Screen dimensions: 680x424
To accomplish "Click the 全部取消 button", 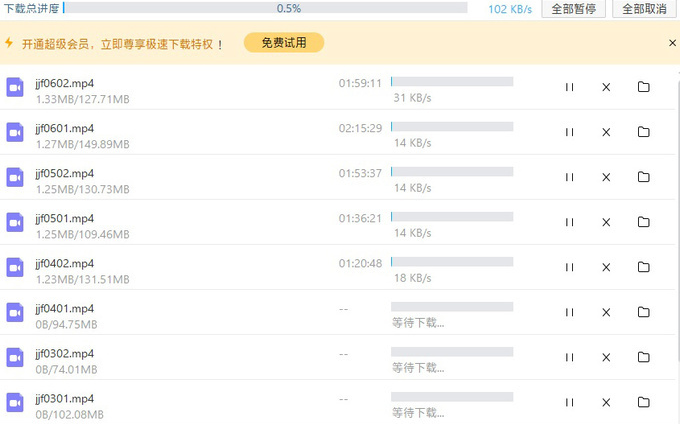I will (643, 9).
